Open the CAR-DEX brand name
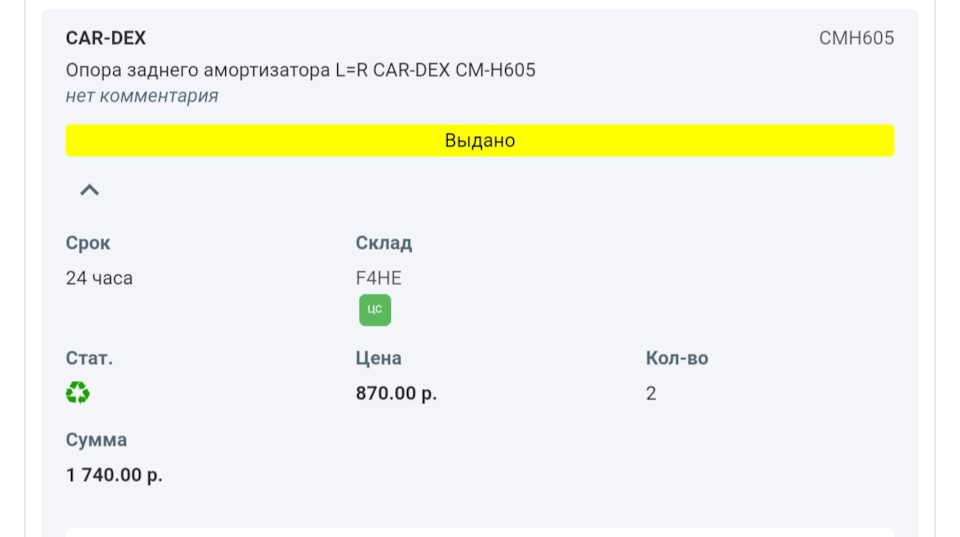Image resolution: width=960 pixels, height=537 pixels. click(106, 38)
